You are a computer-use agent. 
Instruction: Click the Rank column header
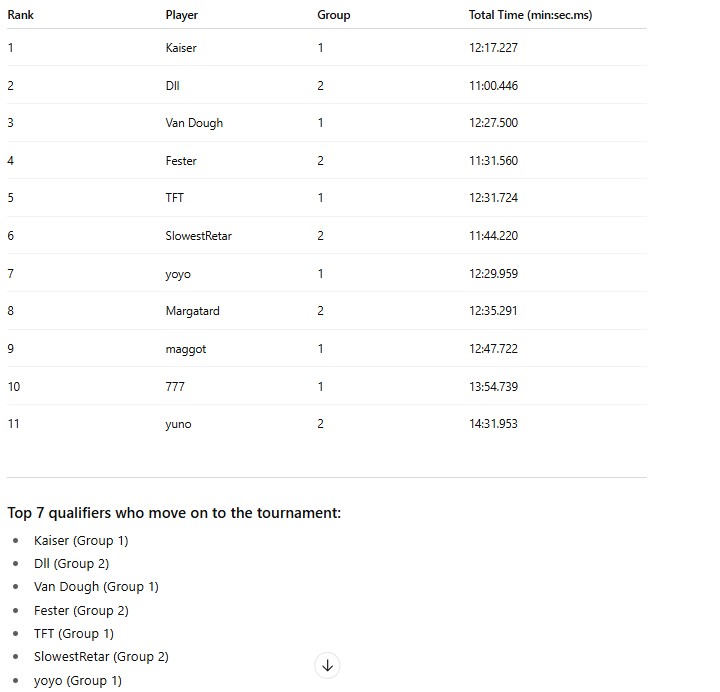pos(20,15)
